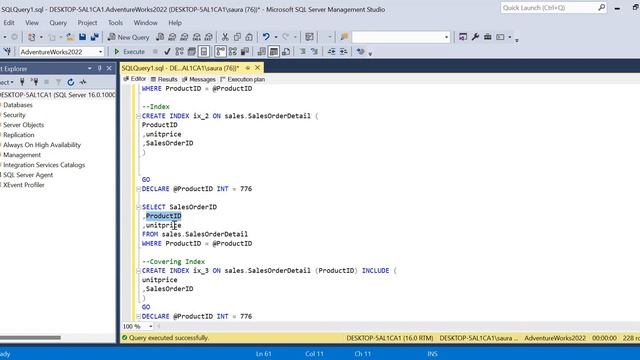Click the Save file floppy disk icon

(x=82, y=37)
